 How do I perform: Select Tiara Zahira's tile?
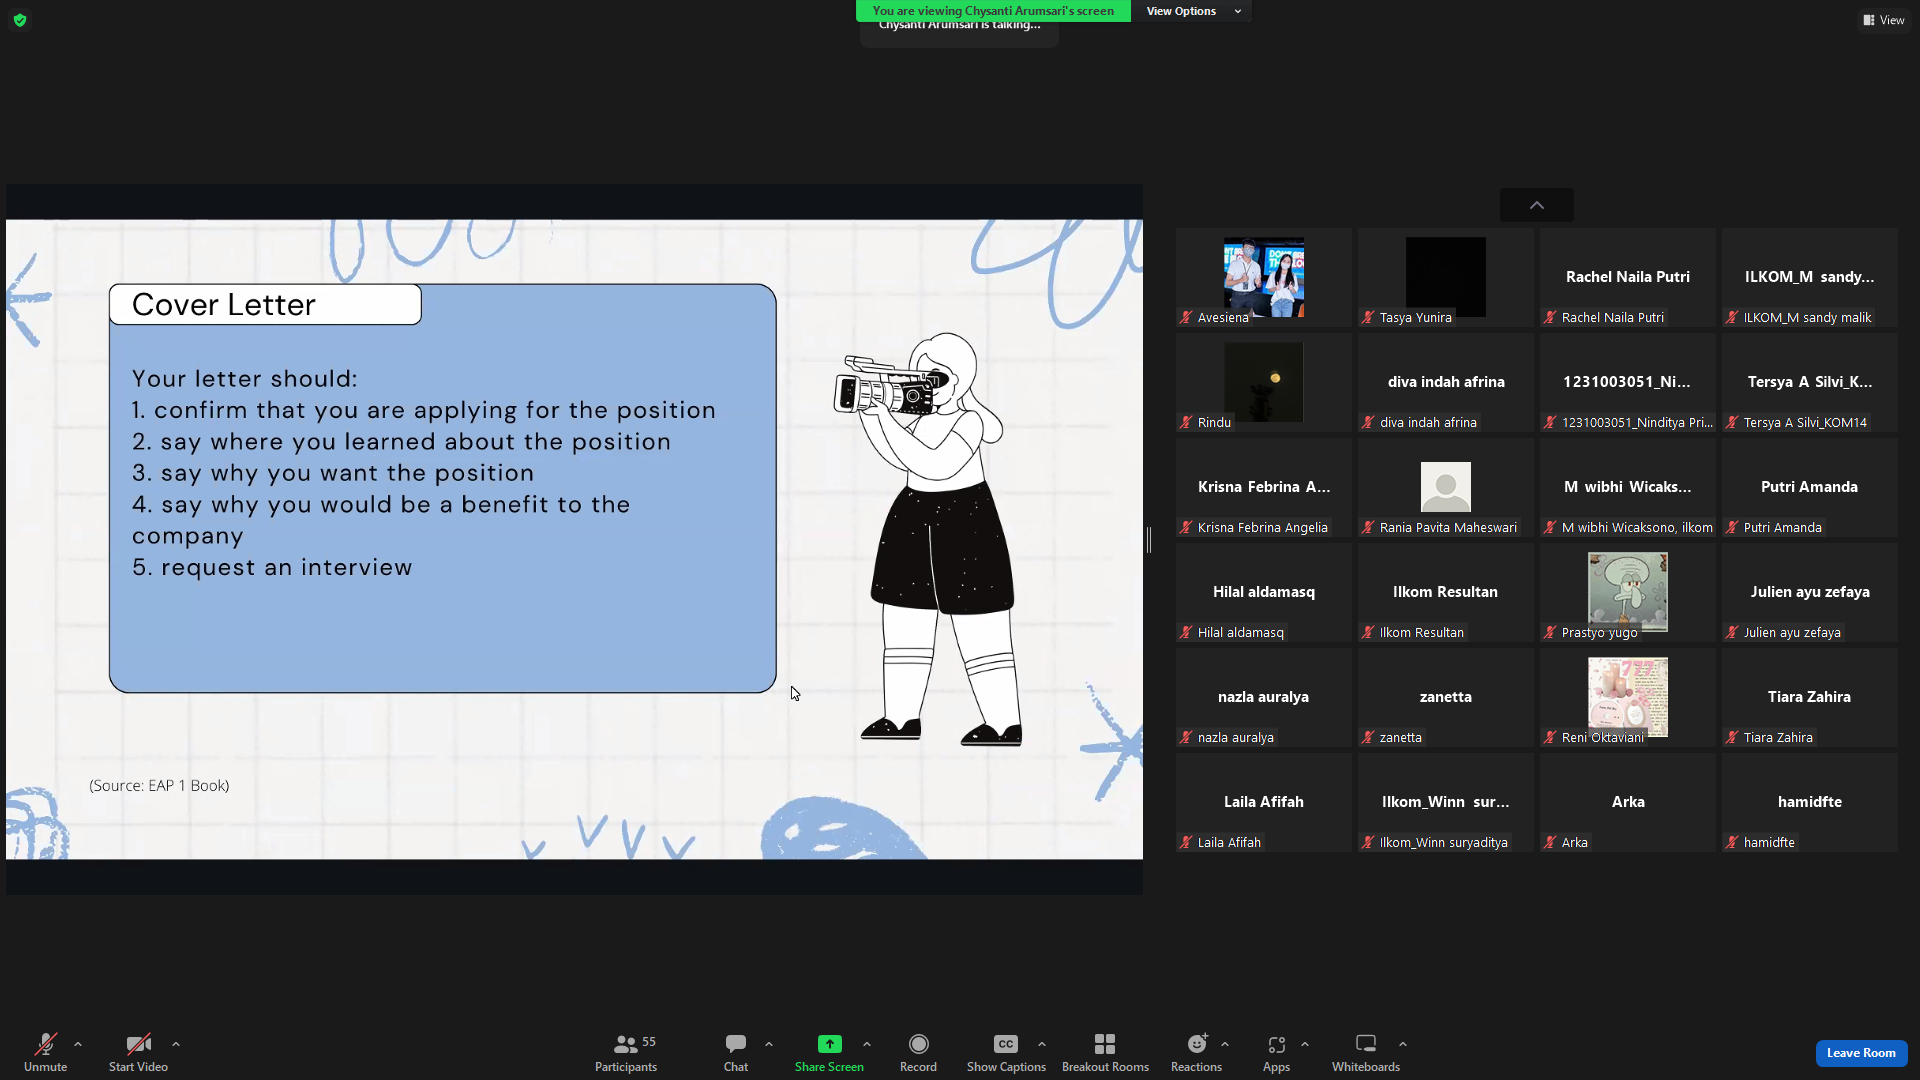(x=1810, y=697)
